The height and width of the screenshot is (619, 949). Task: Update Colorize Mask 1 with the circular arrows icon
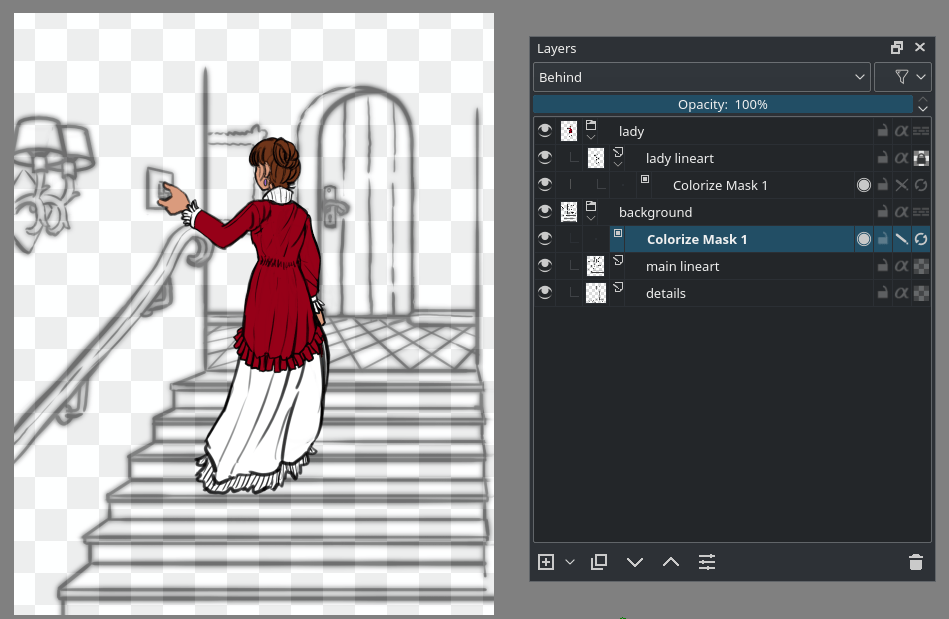[922, 239]
